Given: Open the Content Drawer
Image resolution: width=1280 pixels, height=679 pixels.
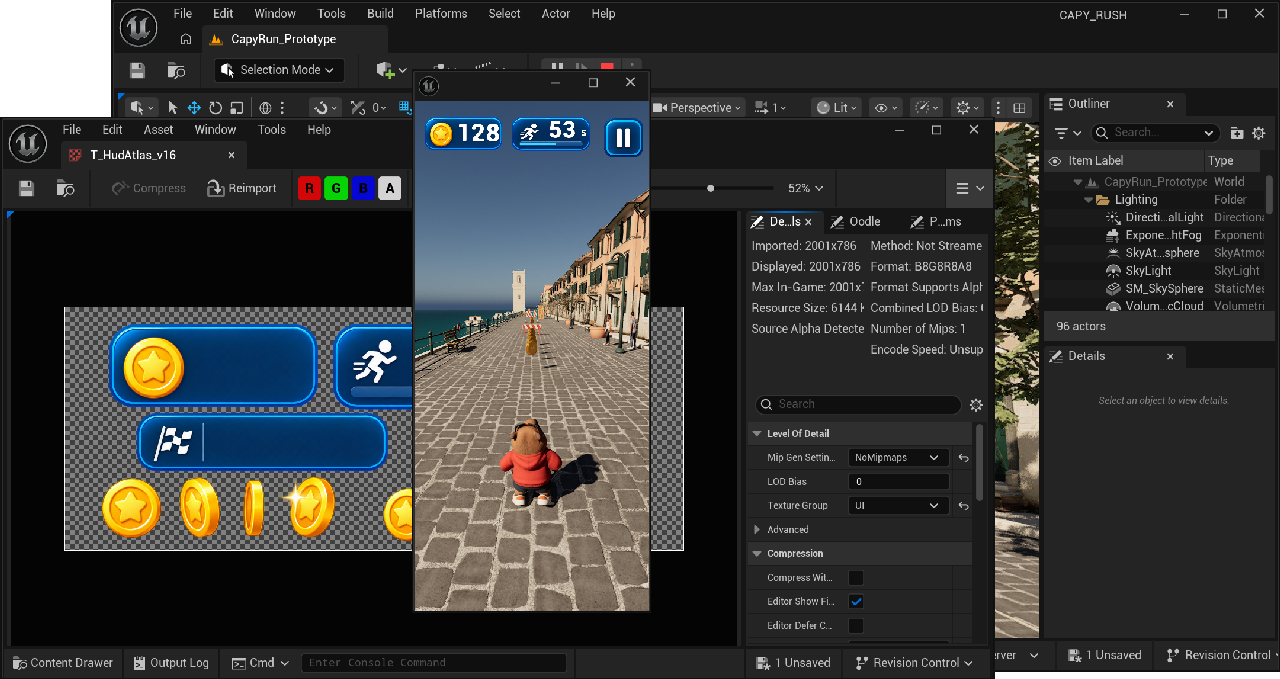Looking at the screenshot, I should click(62, 662).
